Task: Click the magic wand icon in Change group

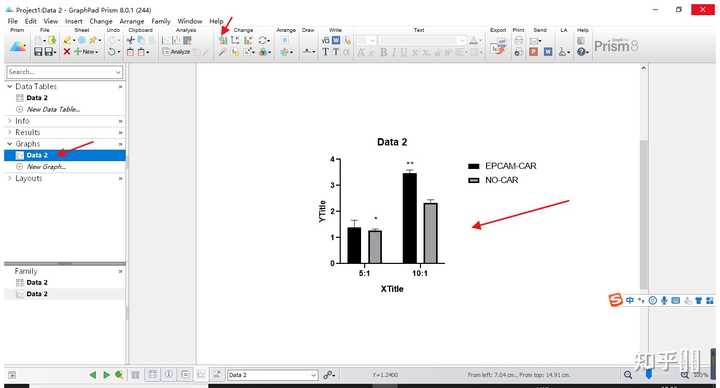Action: [x=222, y=52]
